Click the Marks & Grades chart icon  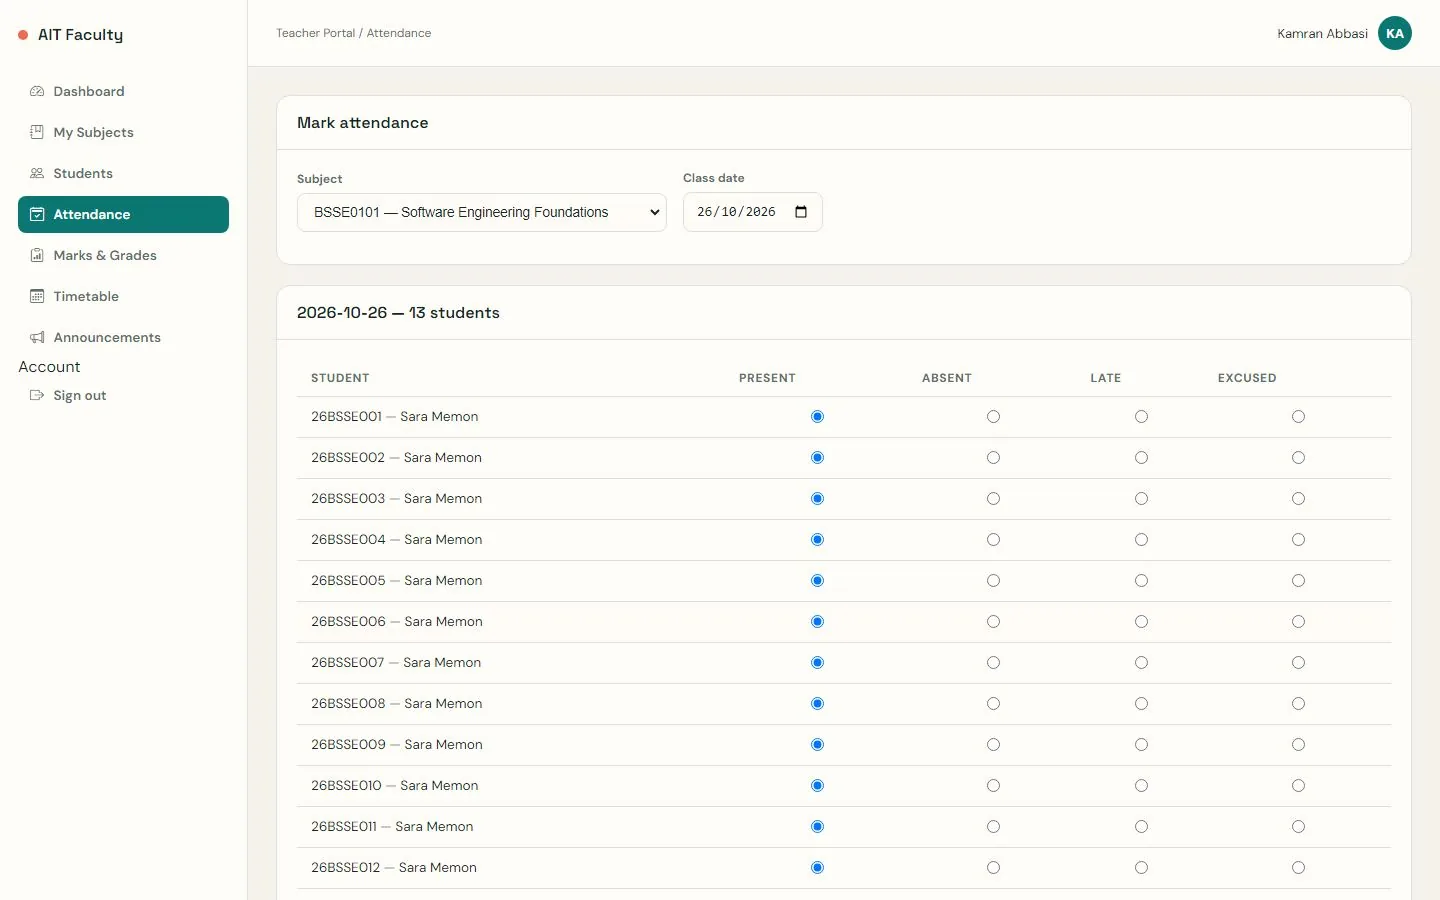37,255
